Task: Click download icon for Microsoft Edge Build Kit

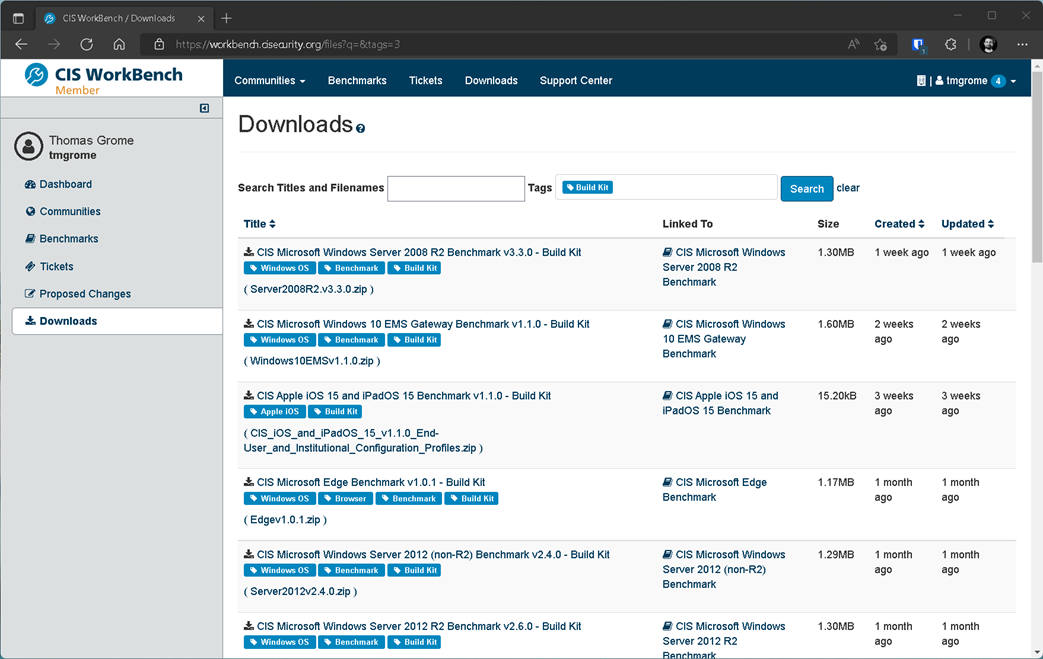Action: [x=249, y=482]
